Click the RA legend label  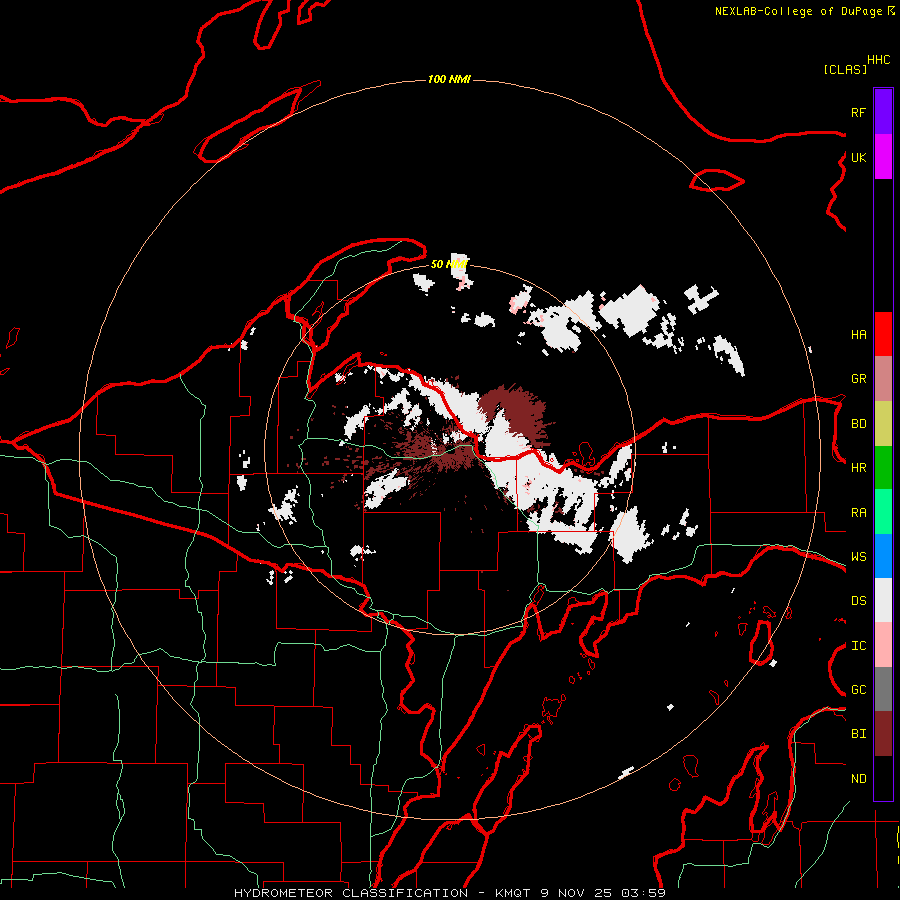(858, 513)
